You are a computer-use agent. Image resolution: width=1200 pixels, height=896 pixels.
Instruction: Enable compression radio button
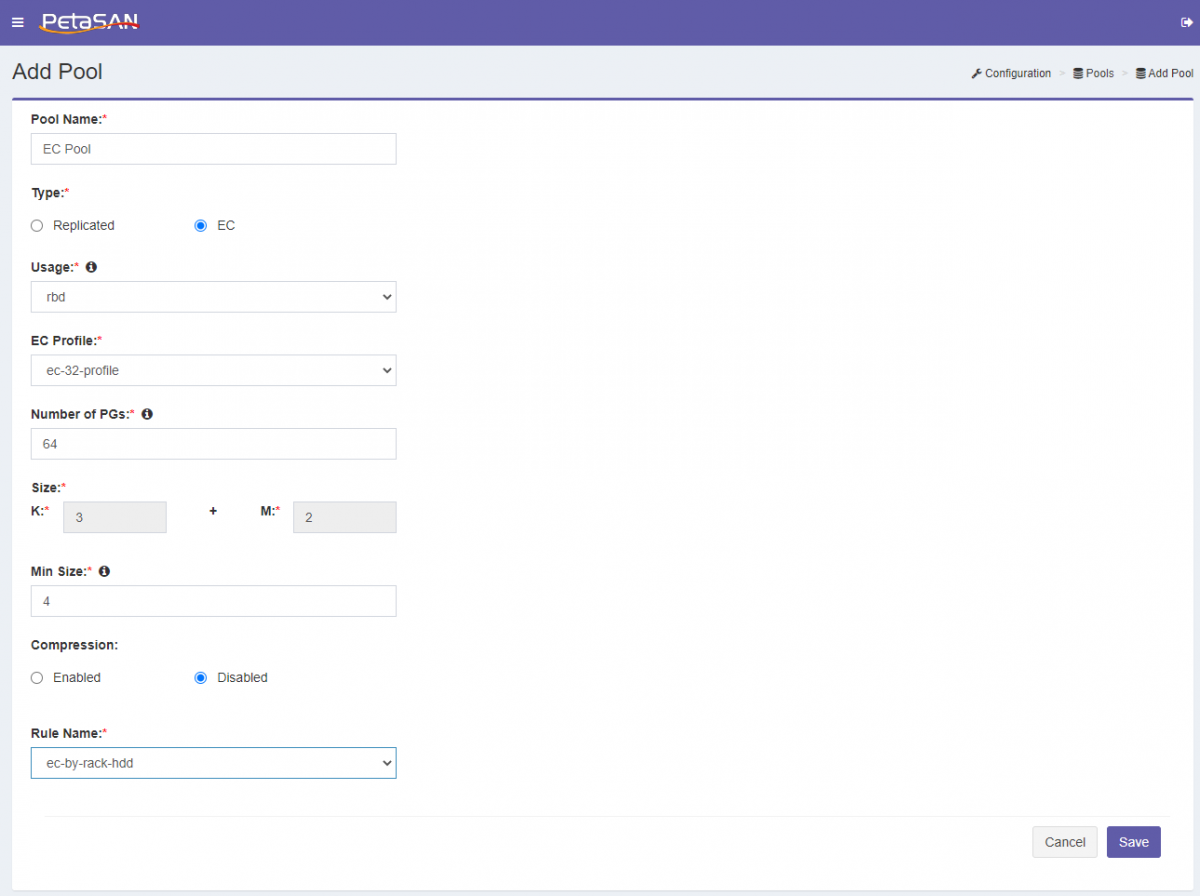point(37,678)
